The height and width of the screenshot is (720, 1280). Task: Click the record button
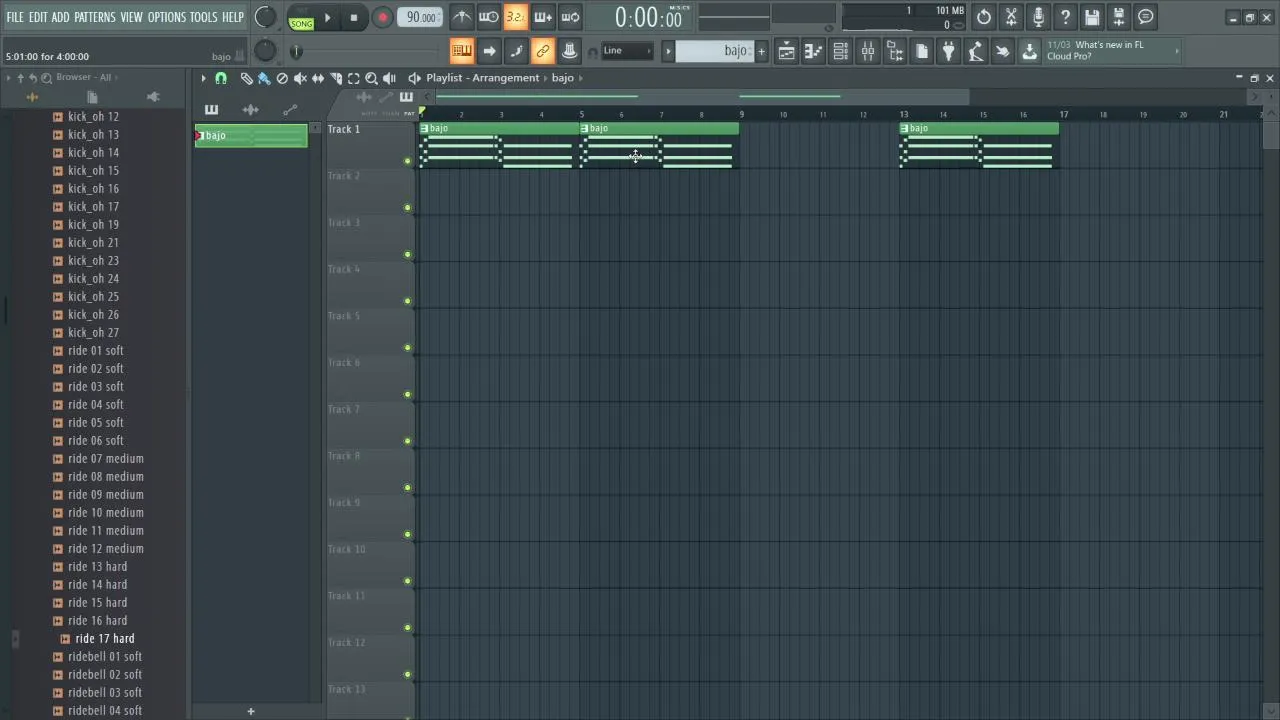(x=382, y=17)
